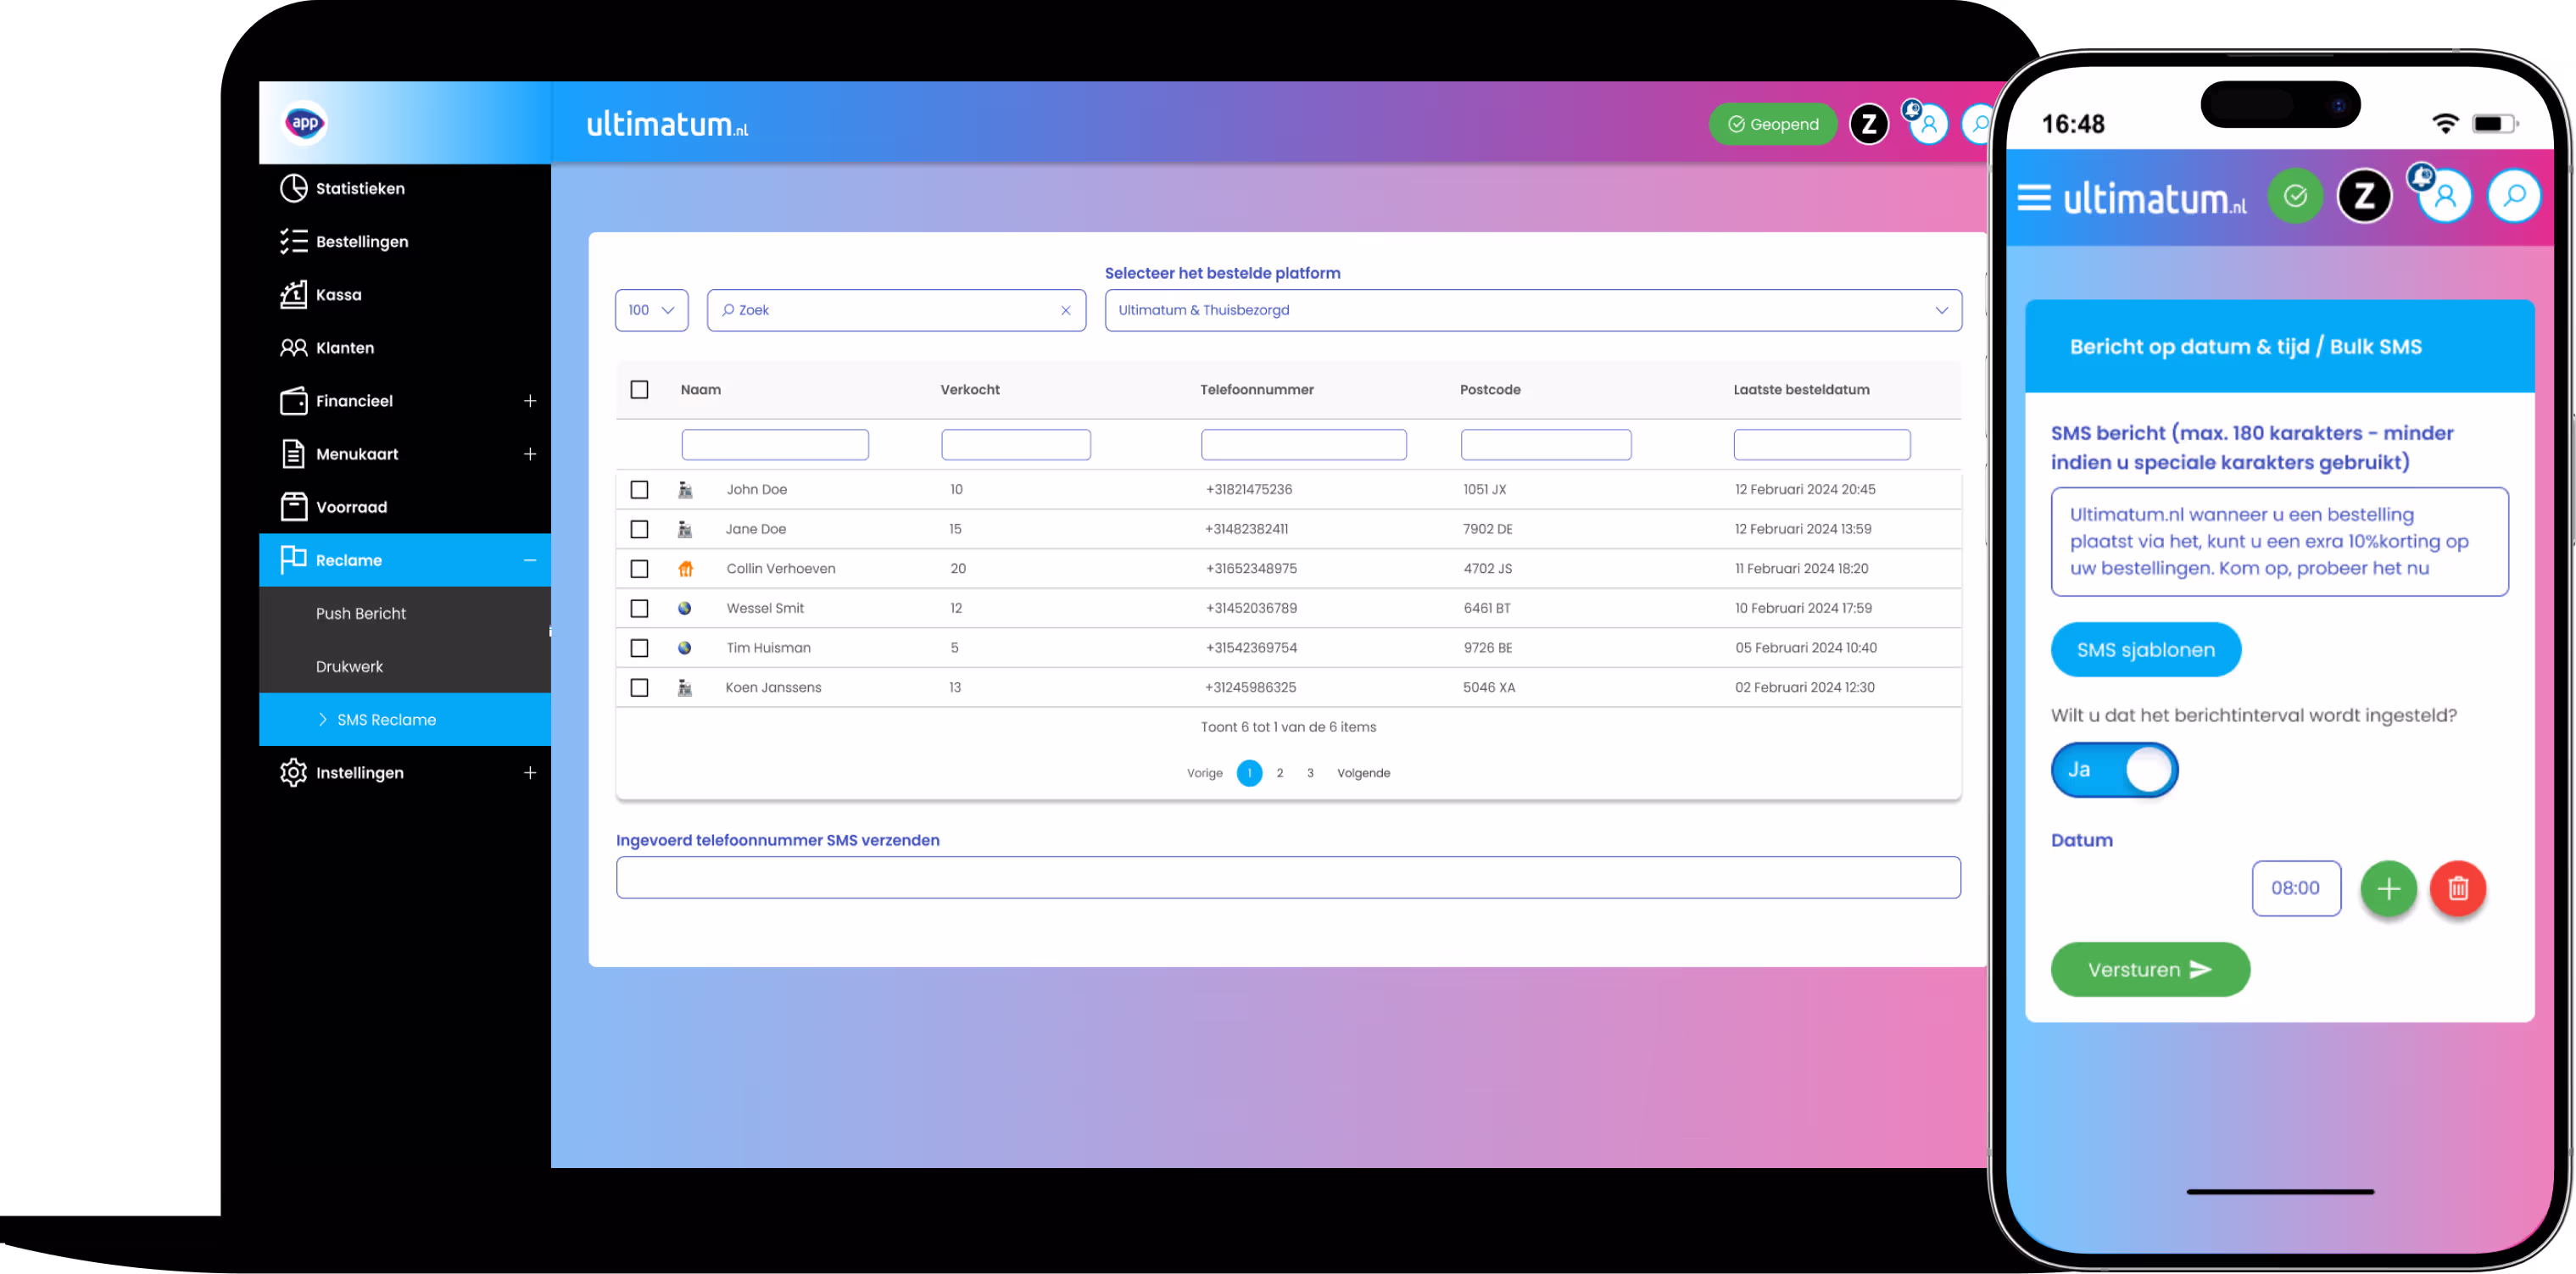Open the 100 rows-per-page dropdown
Image resolution: width=2576 pixels, height=1274 pixels.
651,310
